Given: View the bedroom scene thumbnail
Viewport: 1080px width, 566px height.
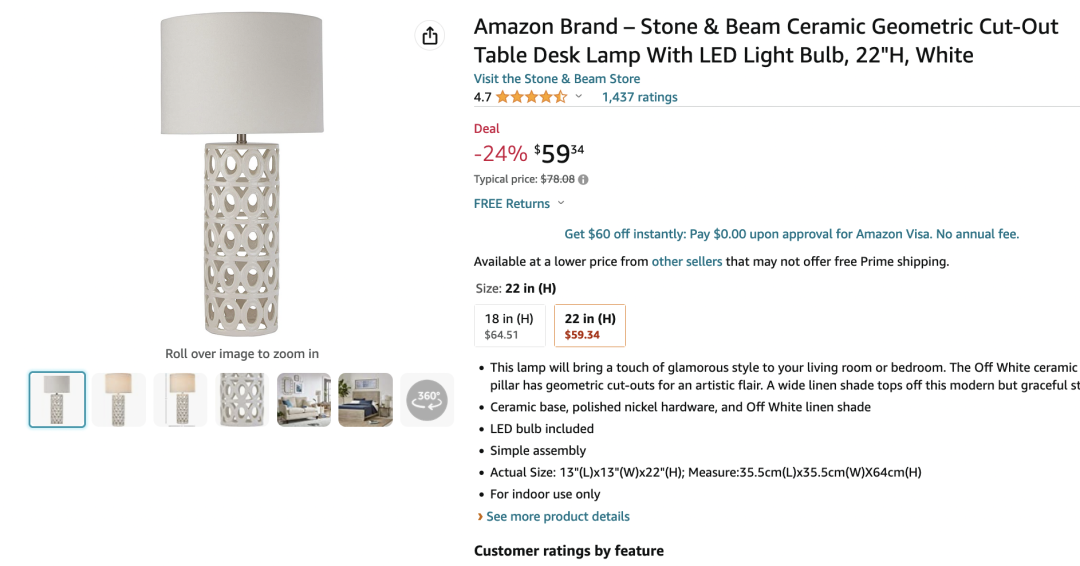Looking at the screenshot, I should coord(365,399).
